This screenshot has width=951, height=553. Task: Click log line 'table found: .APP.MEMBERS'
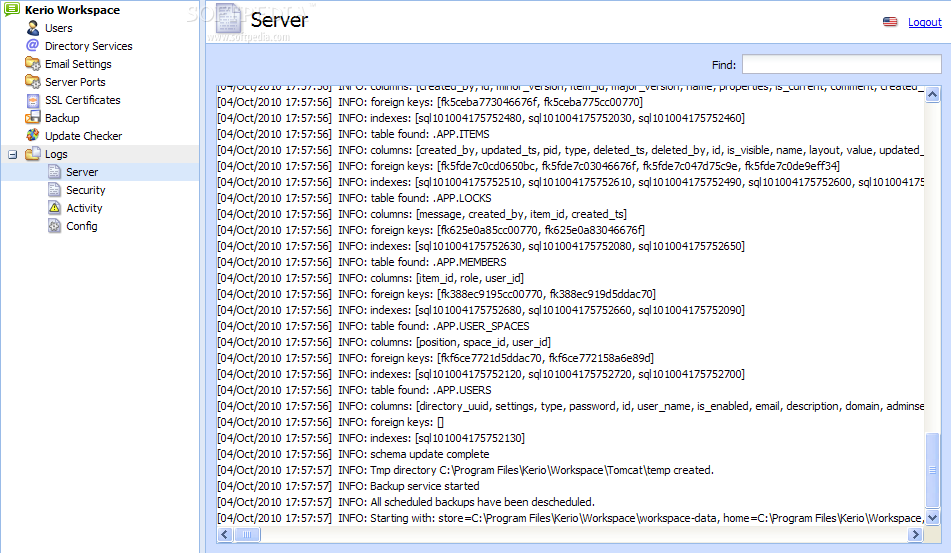(x=361, y=262)
